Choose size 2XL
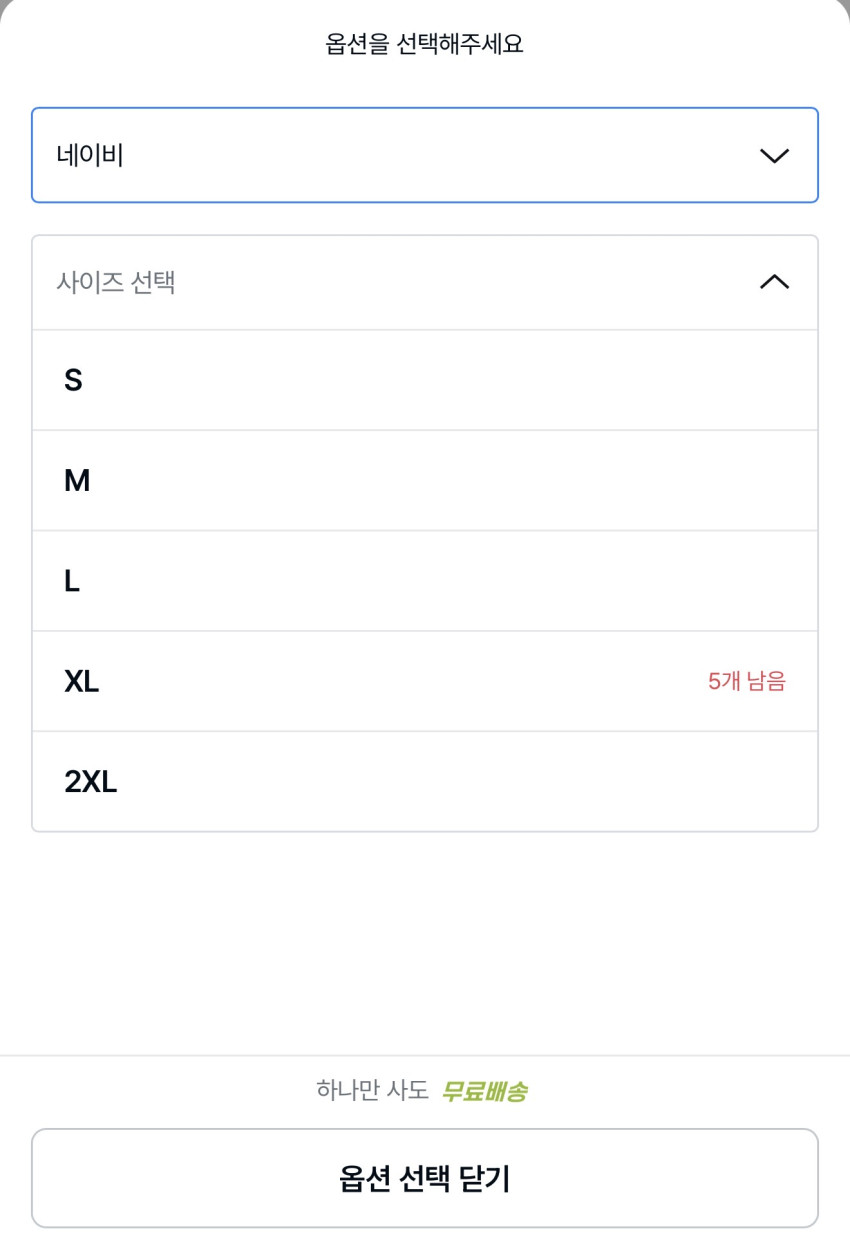Screen dimensions: 850x1256 pyautogui.click(x=424, y=781)
